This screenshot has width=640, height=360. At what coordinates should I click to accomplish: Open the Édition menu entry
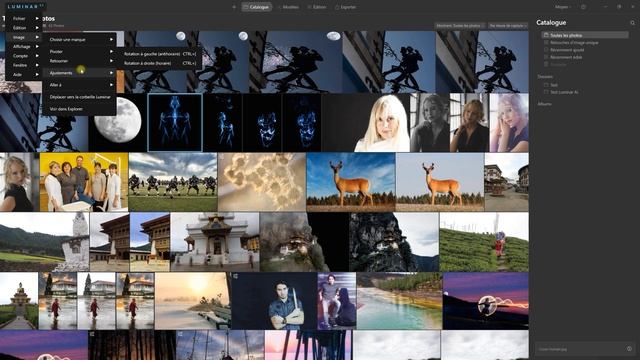tap(24, 28)
